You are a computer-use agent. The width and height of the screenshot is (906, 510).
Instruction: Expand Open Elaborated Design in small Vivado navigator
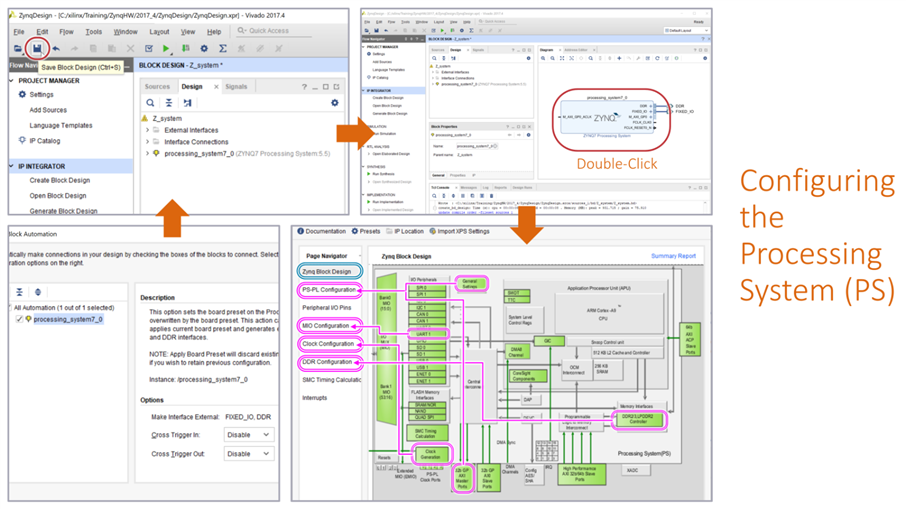click(x=369, y=154)
